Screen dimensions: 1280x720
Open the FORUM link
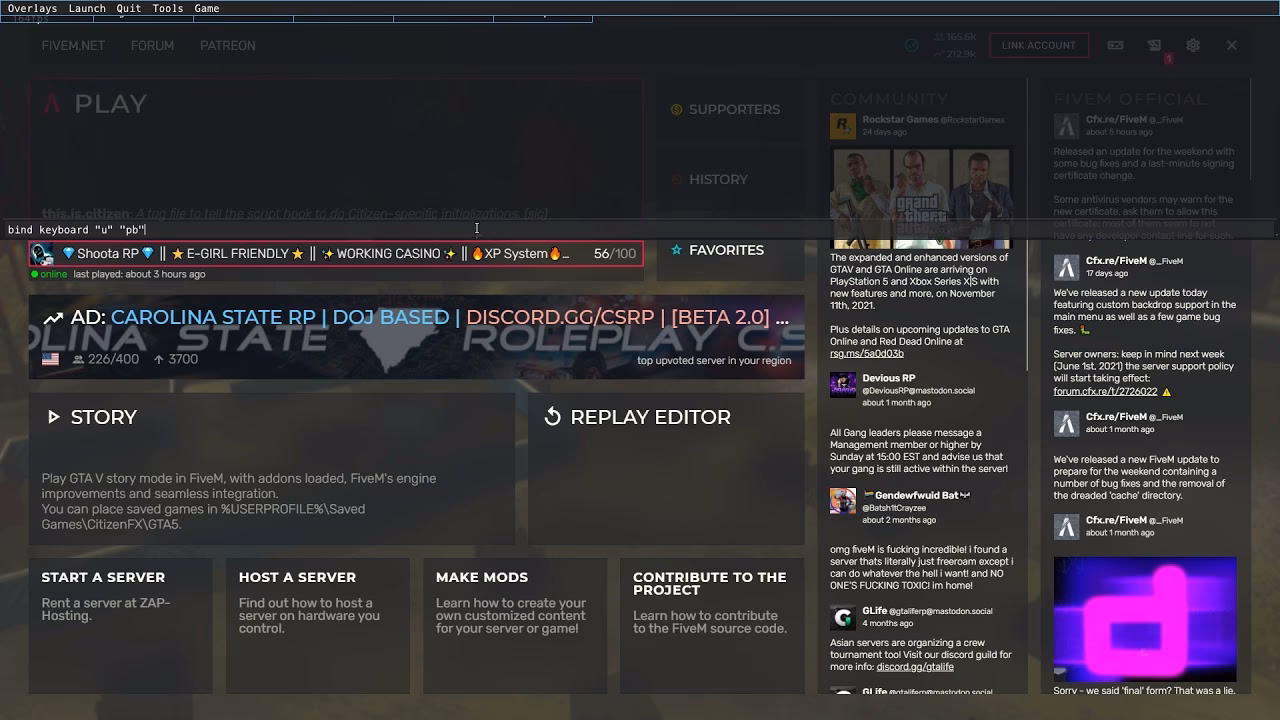[152, 46]
